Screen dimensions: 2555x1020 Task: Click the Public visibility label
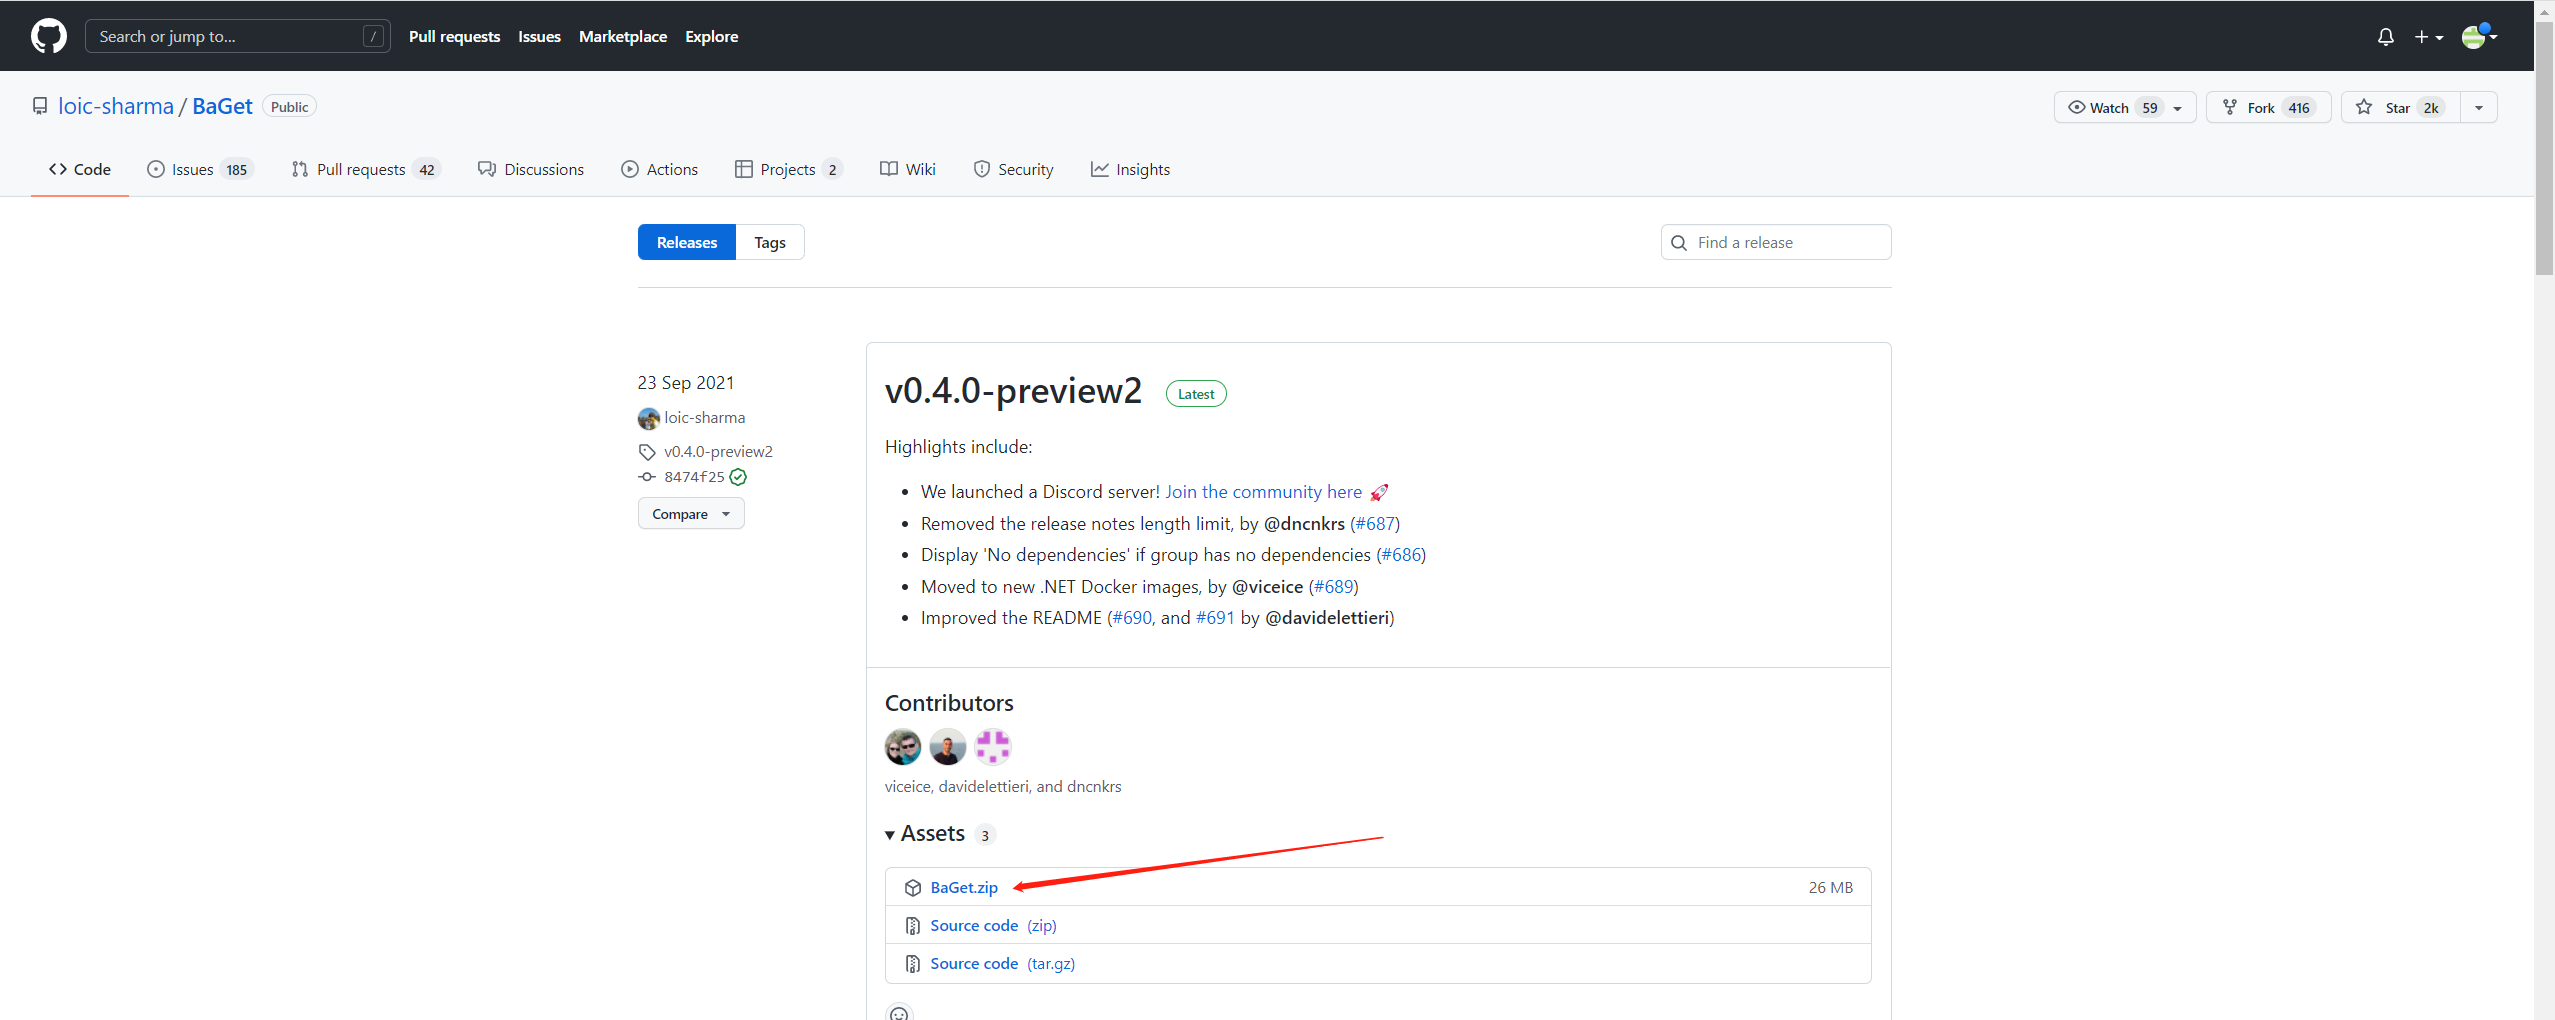click(289, 106)
